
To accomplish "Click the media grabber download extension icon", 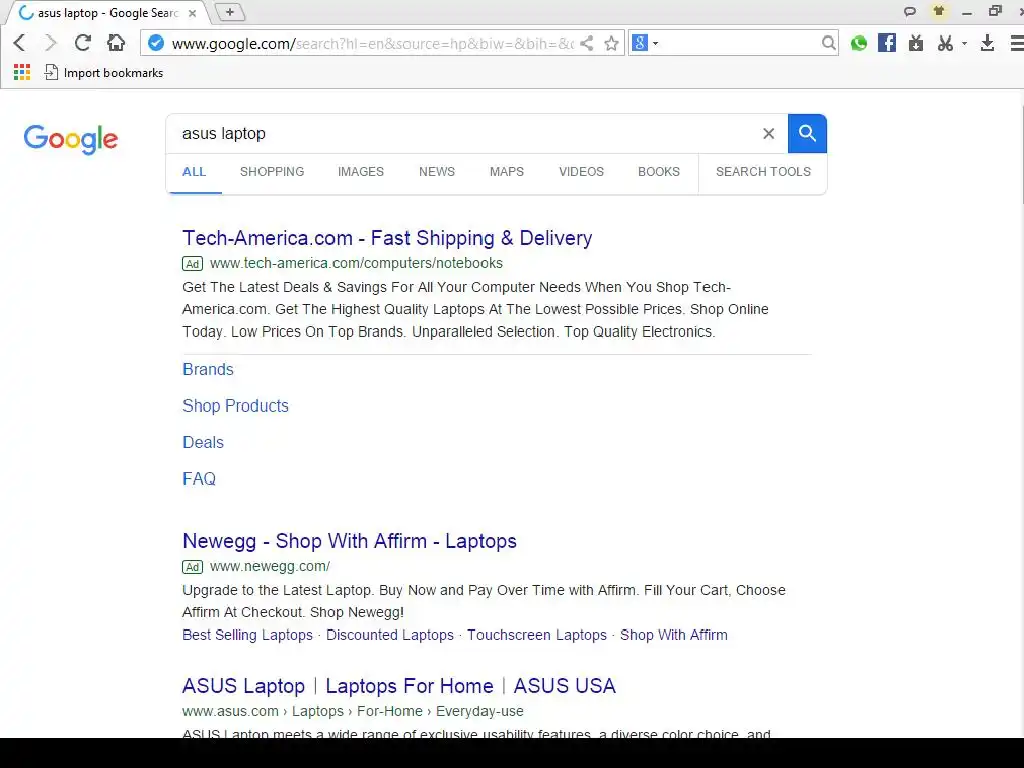I will tap(916, 43).
